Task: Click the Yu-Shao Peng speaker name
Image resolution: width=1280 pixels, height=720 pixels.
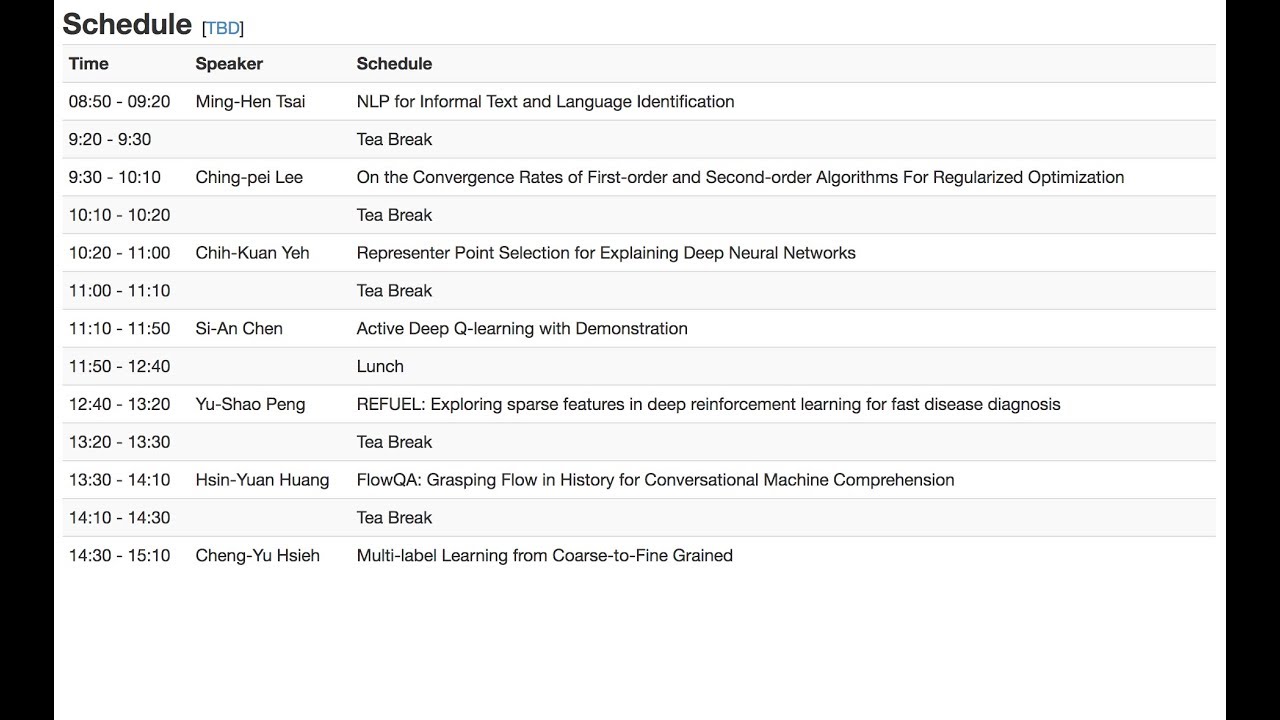Action: tap(250, 404)
